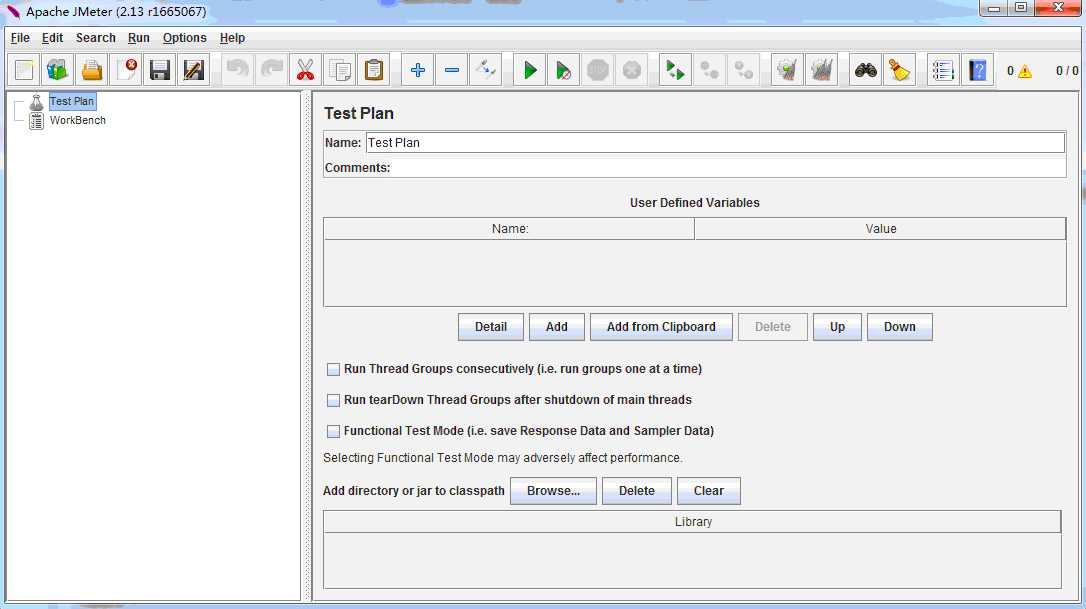1086x609 pixels.
Task: Collapse all nodes with minus icon
Action: point(452,70)
